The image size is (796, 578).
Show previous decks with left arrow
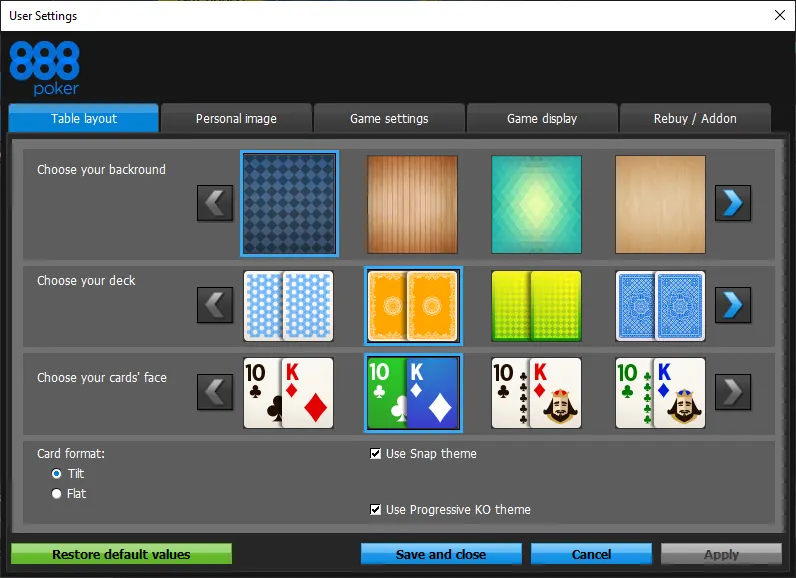click(215, 305)
